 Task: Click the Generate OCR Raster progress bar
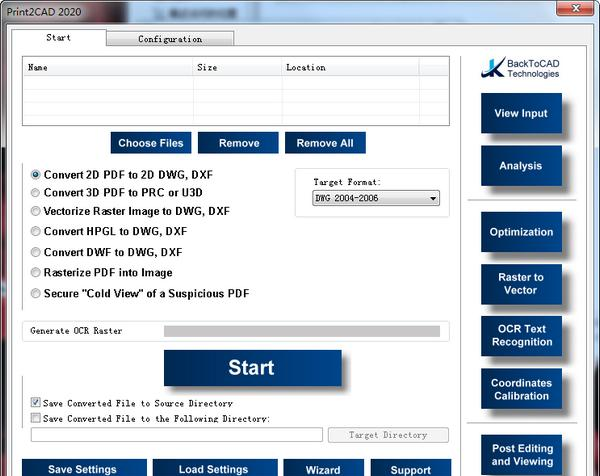pos(302,331)
